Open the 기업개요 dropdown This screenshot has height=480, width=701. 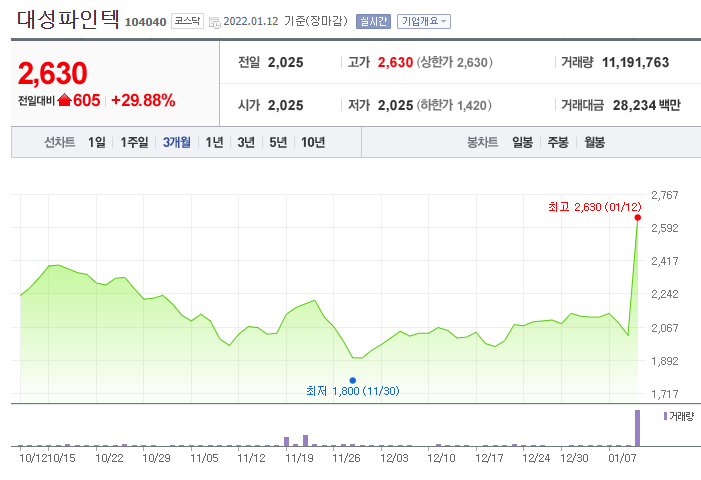tap(423, 21)
